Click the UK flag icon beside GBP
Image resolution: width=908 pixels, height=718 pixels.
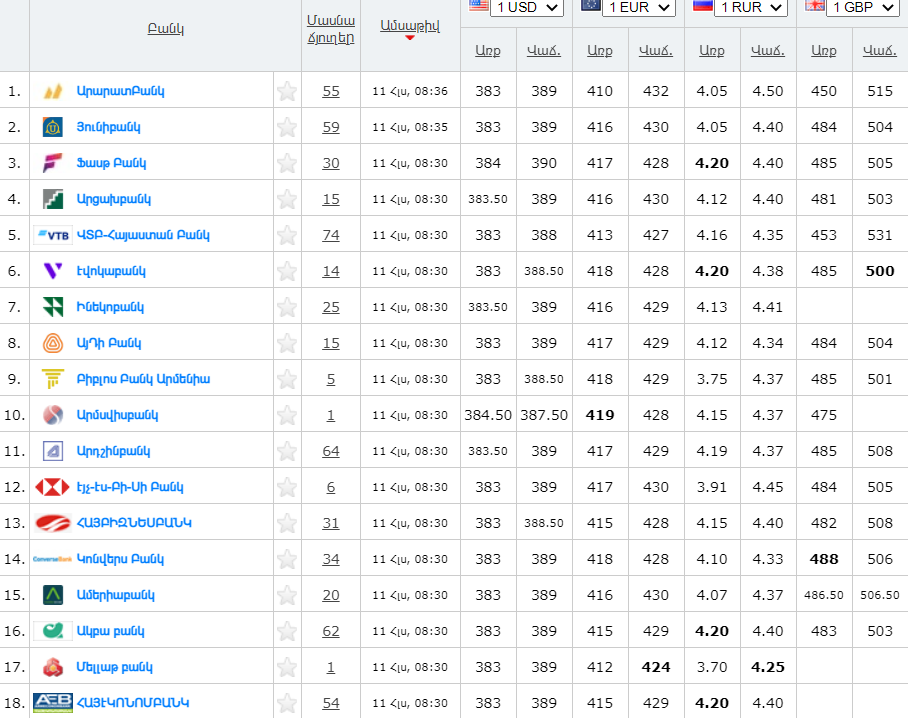[x=815, y=5]
